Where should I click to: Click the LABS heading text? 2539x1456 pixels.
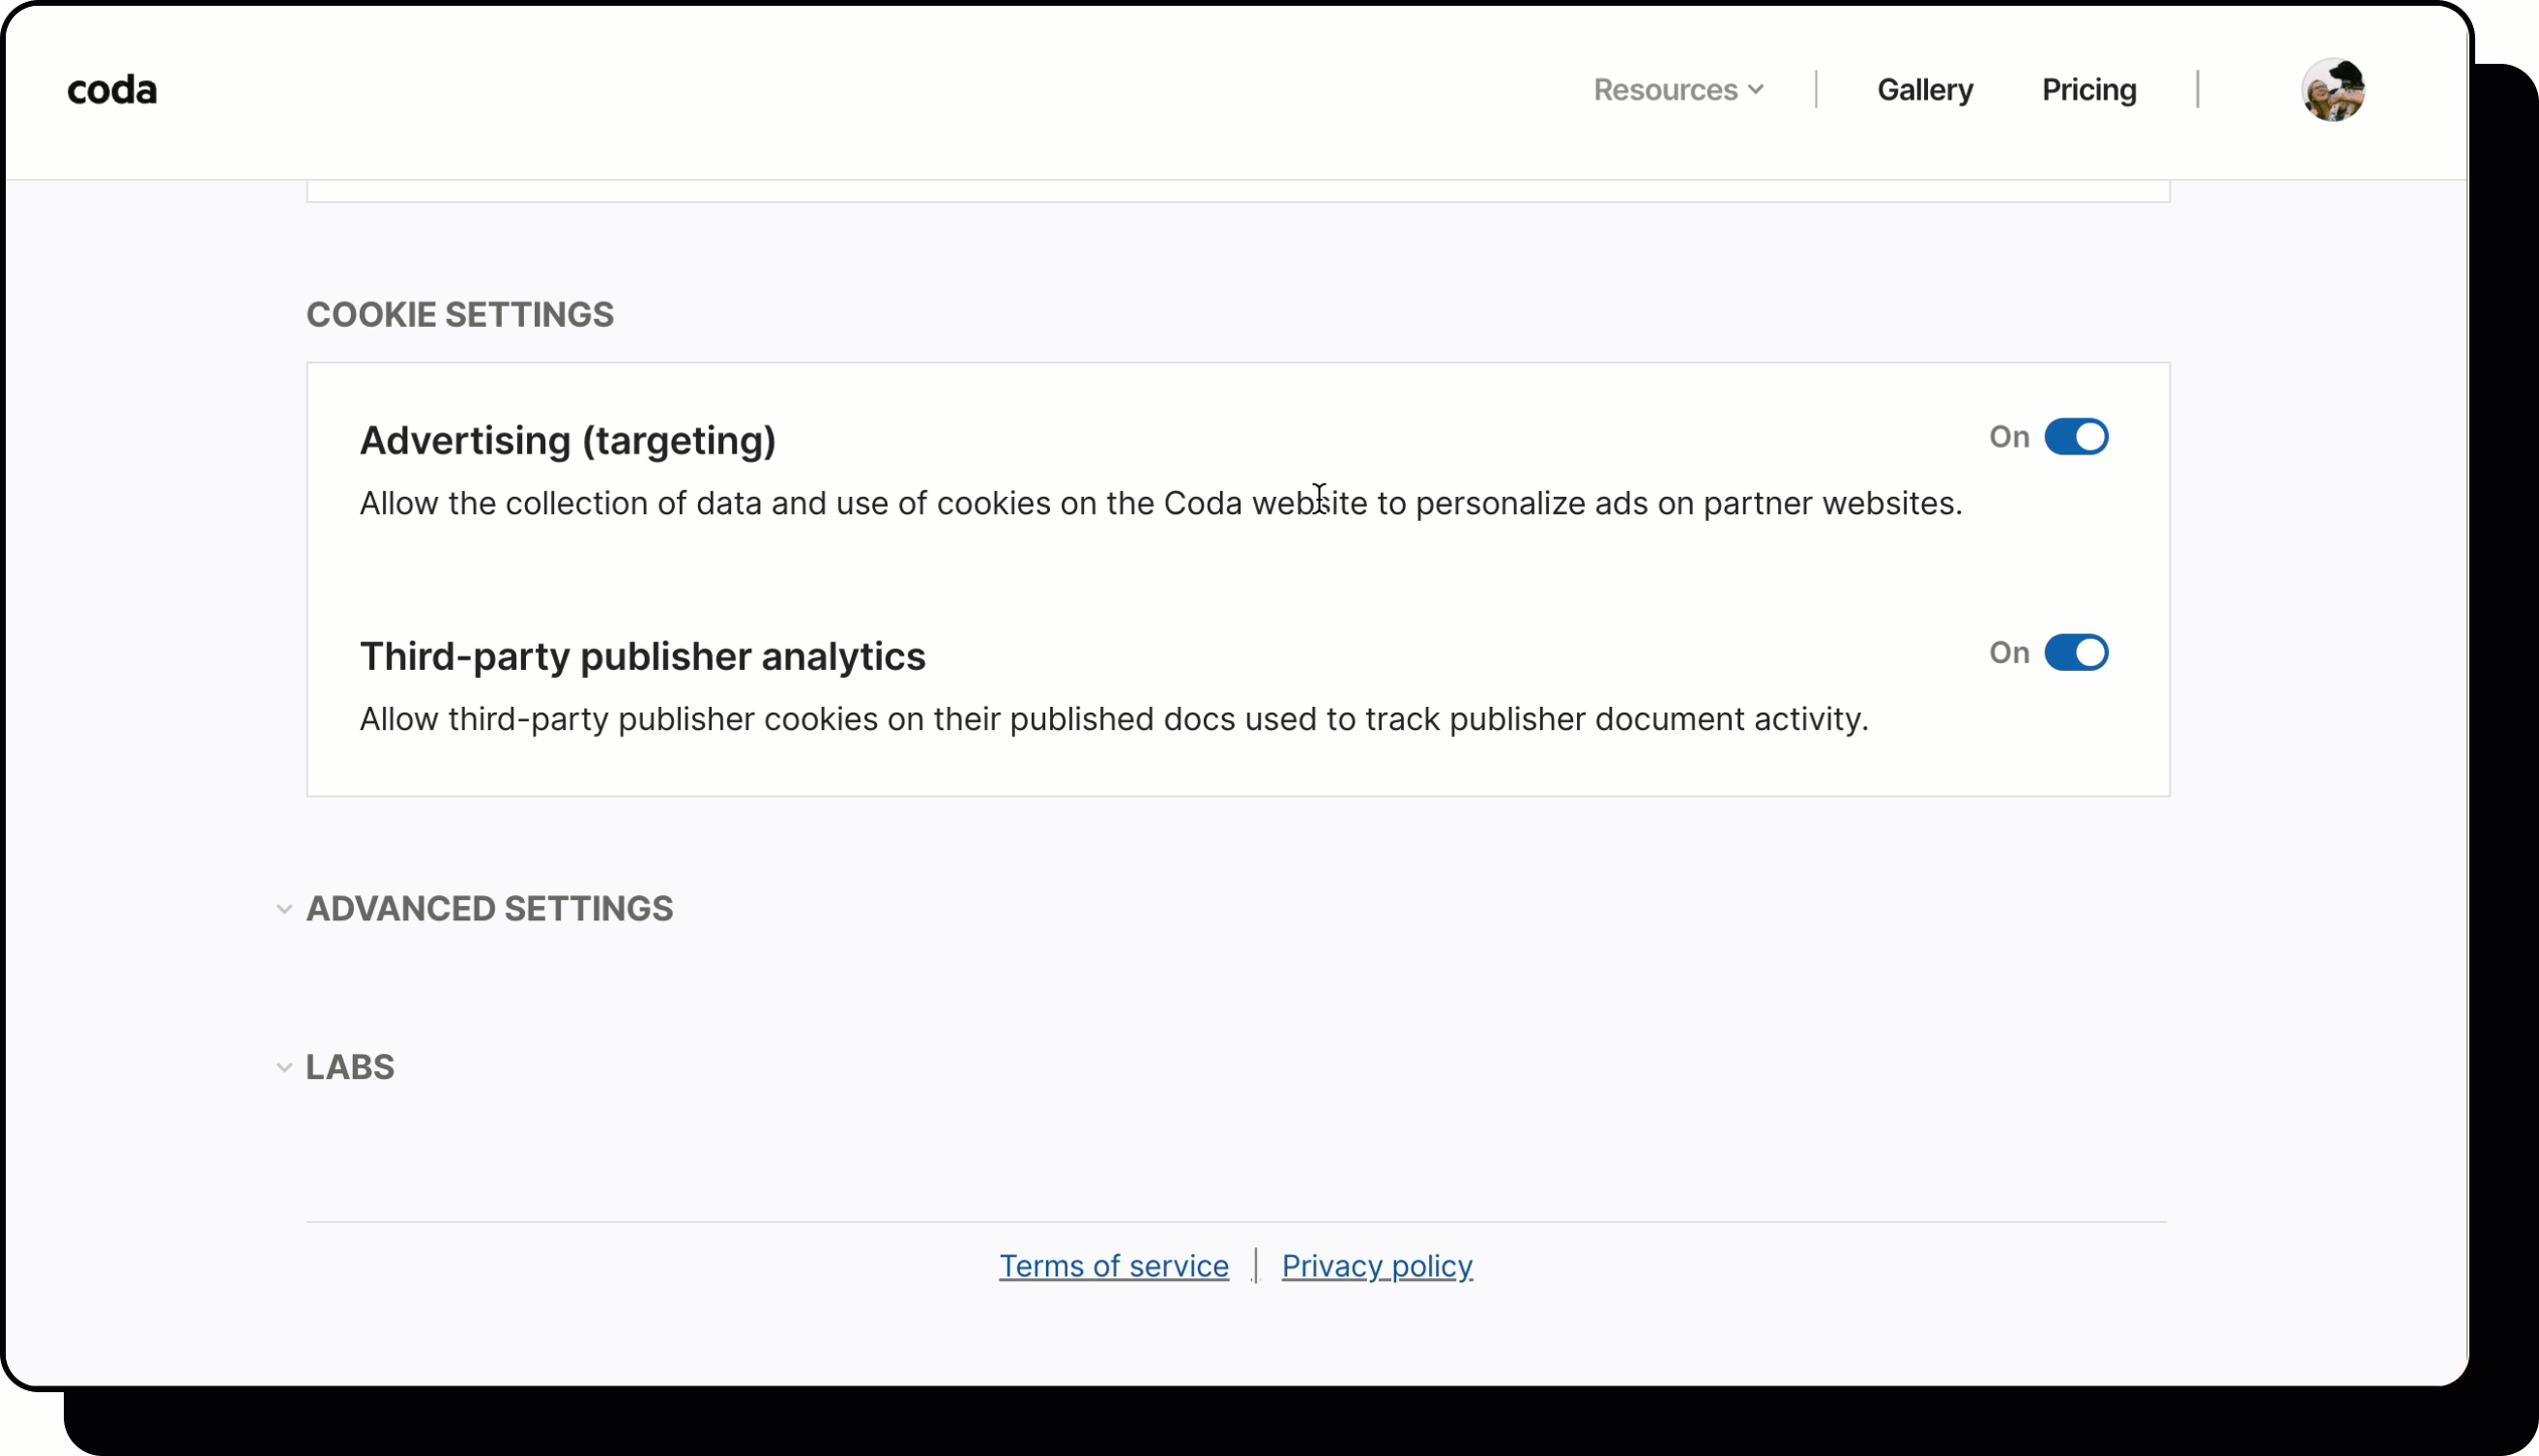point(350,1068)
